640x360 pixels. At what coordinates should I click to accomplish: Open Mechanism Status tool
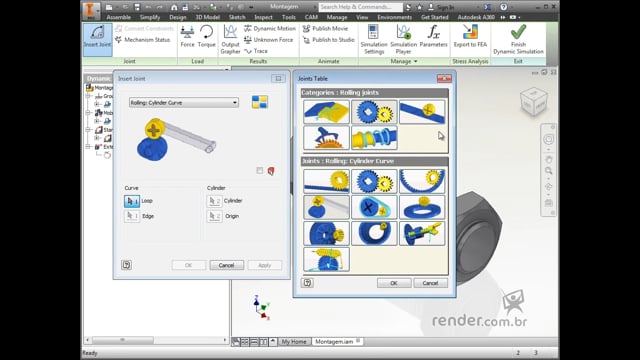[x=142, y=40]
